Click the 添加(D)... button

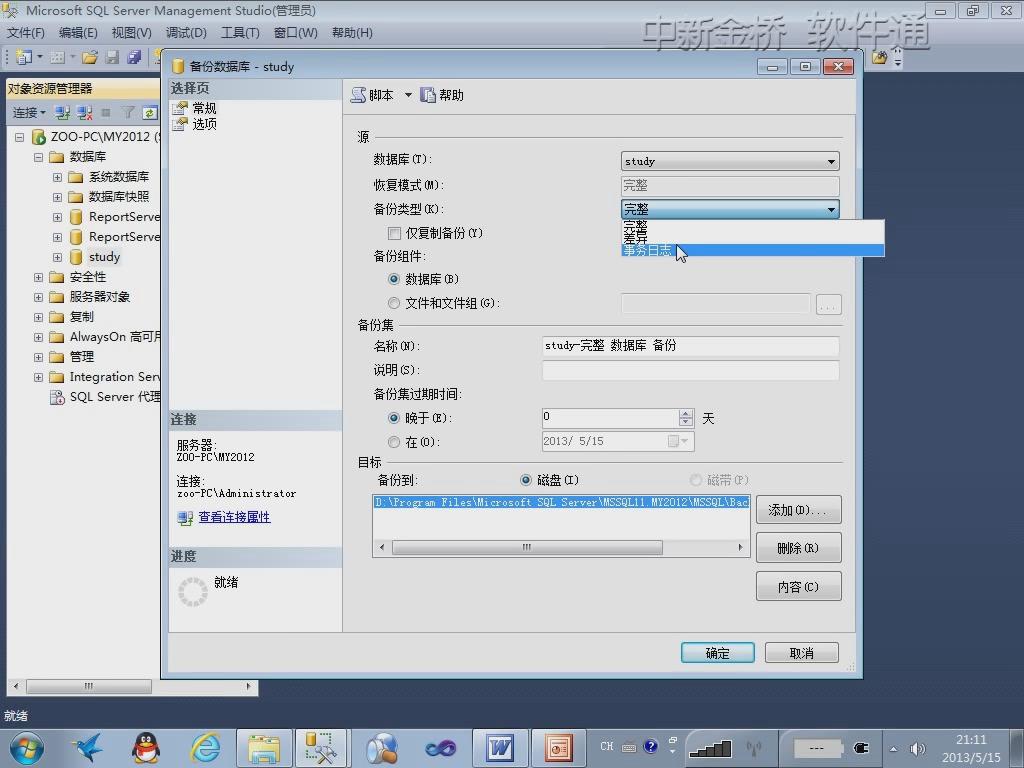click(798, 510)
